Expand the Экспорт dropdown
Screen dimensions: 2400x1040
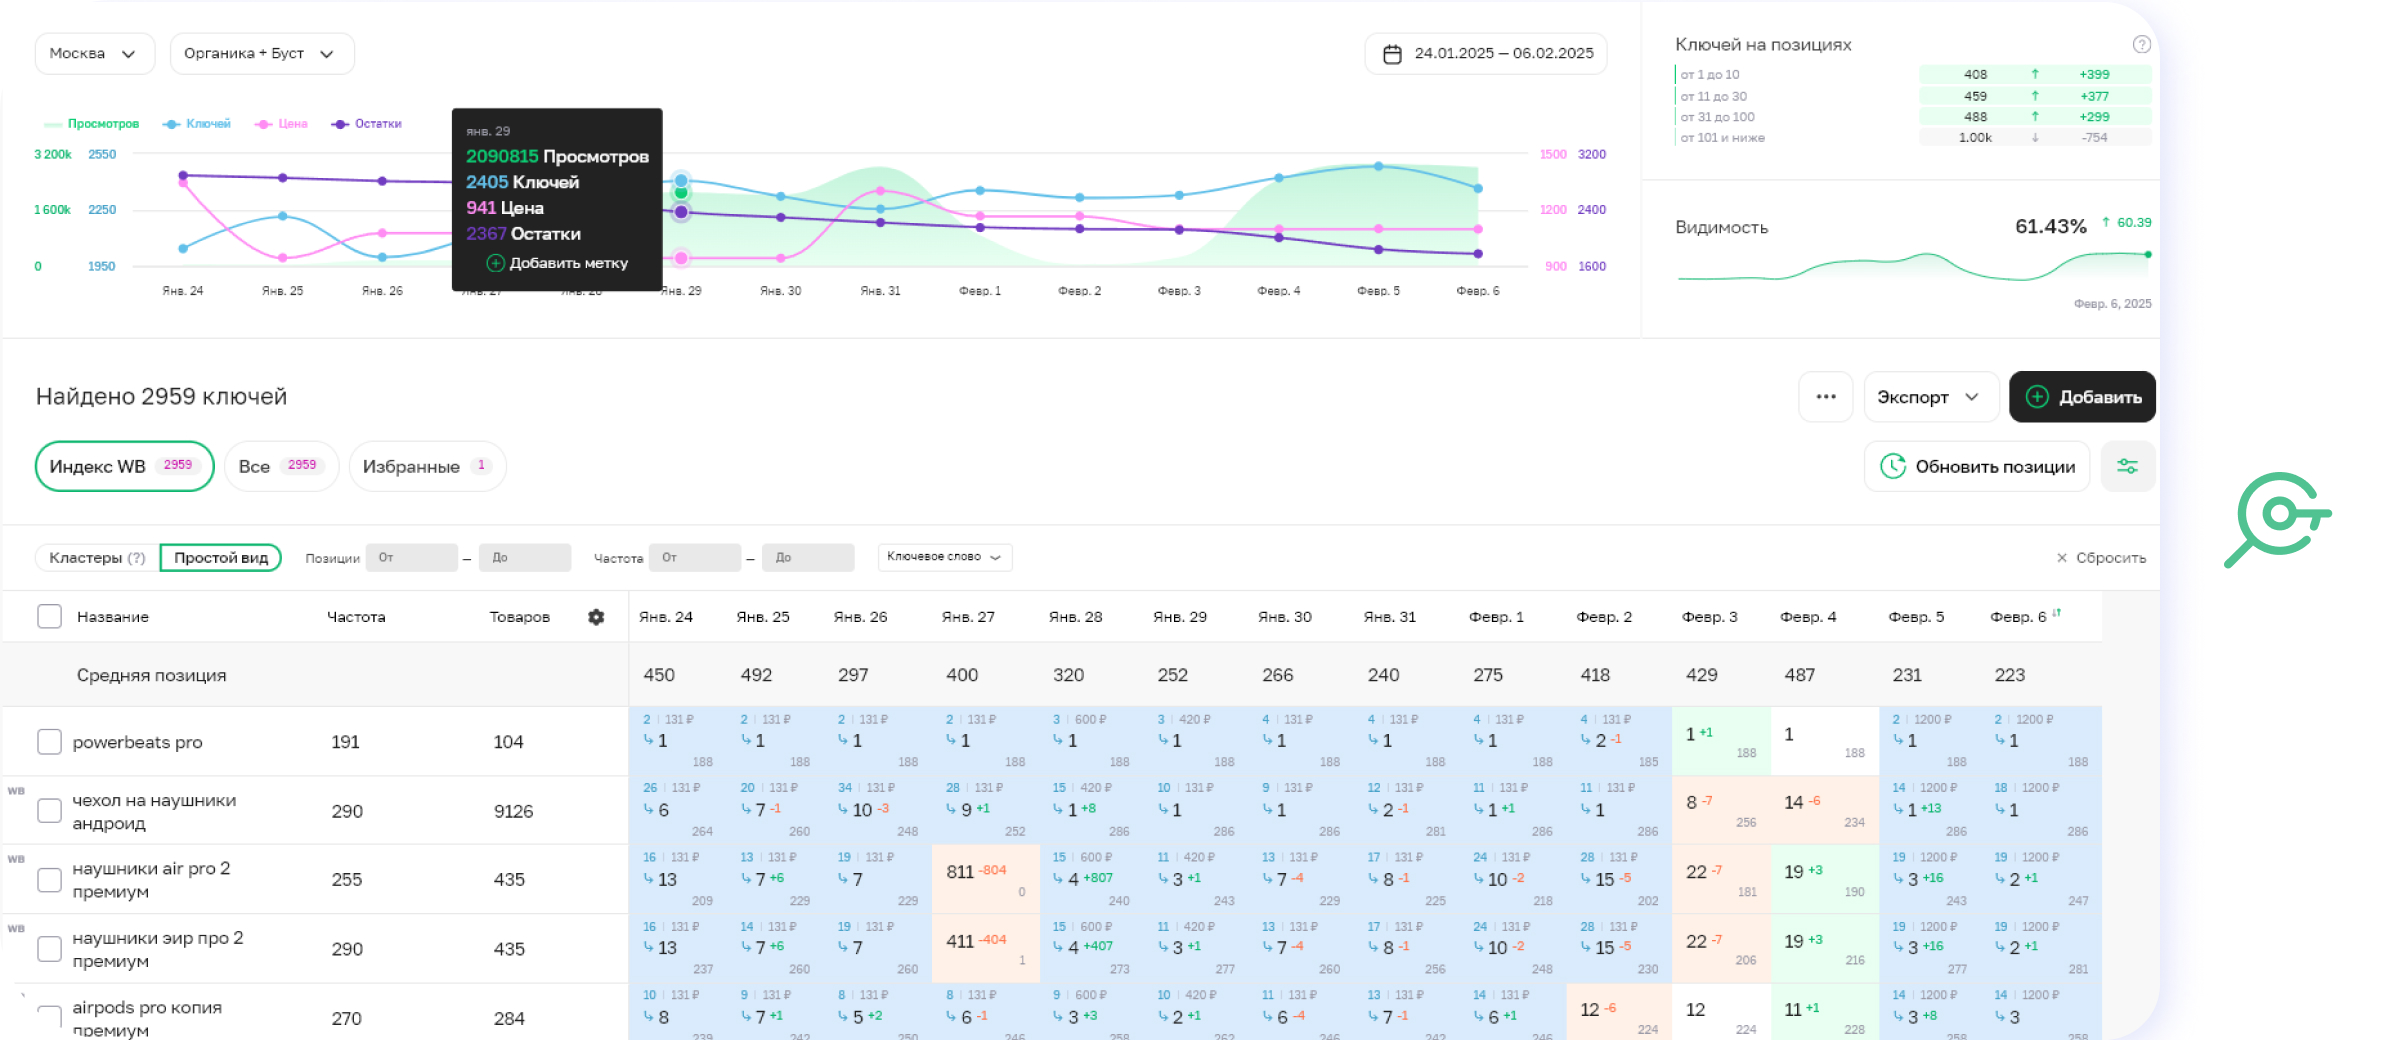click(x=1931, y=397)
